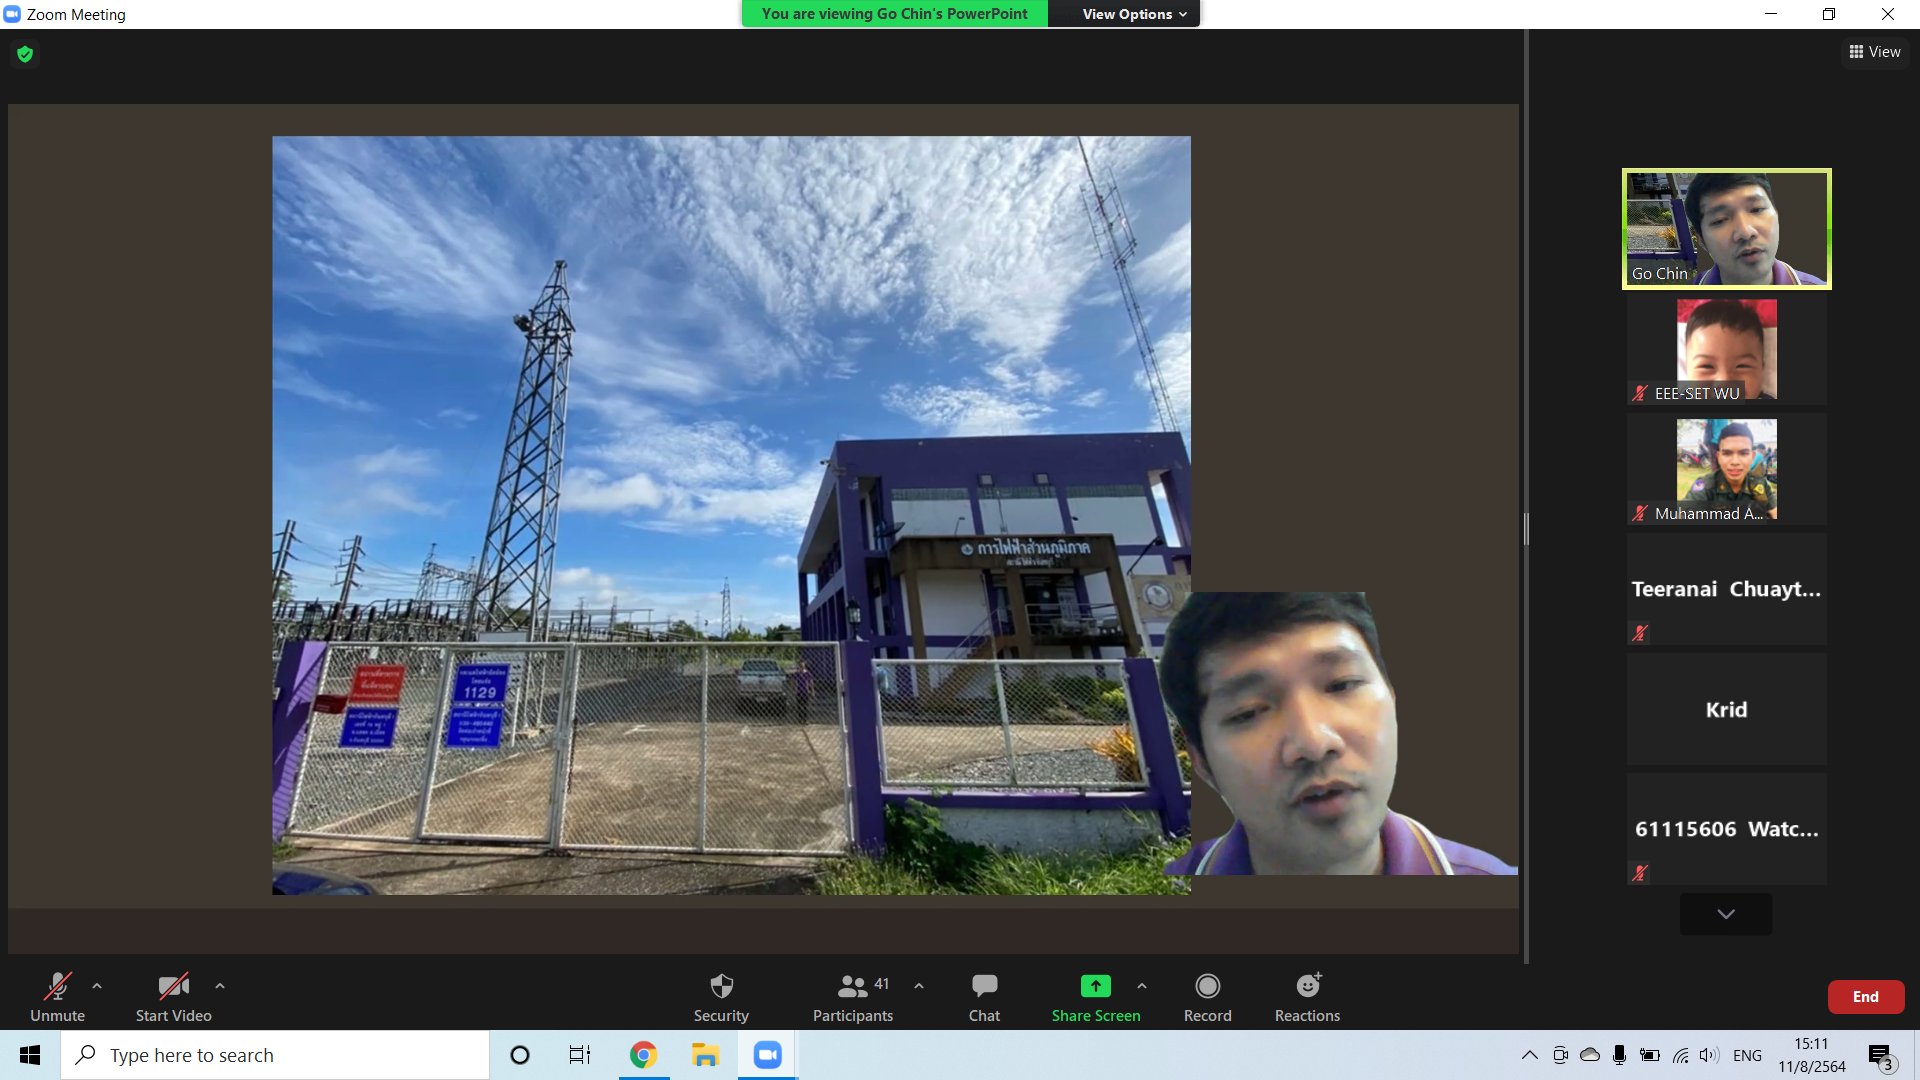The width and height of the screenshot is (1920, 1080).
Task: Open the Security shield icon
Action: pyautogui.click(x=721, y=987)
